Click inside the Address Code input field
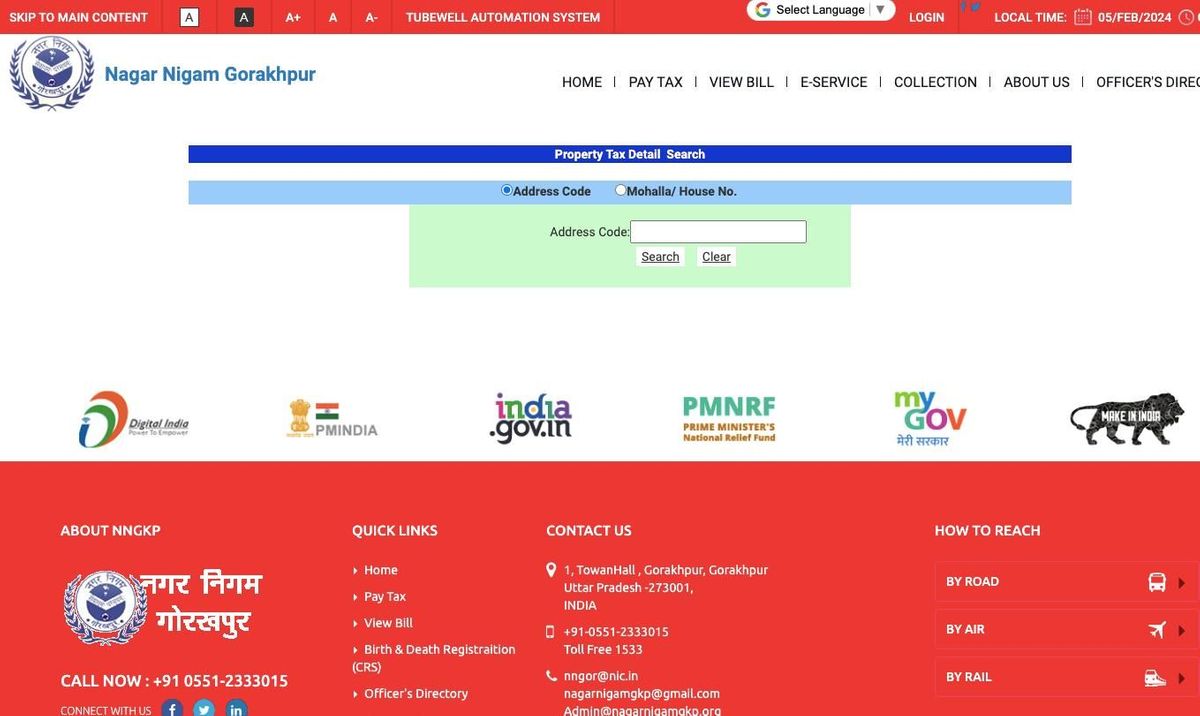 coord(717,231)
